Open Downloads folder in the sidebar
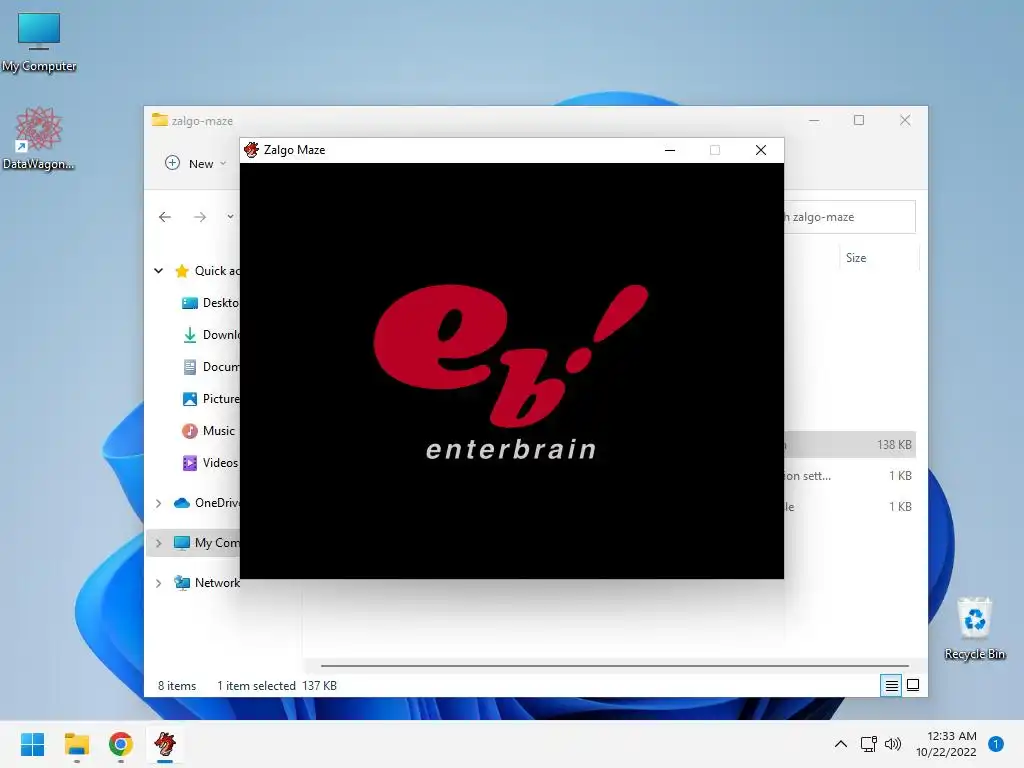 coord(210,334)
